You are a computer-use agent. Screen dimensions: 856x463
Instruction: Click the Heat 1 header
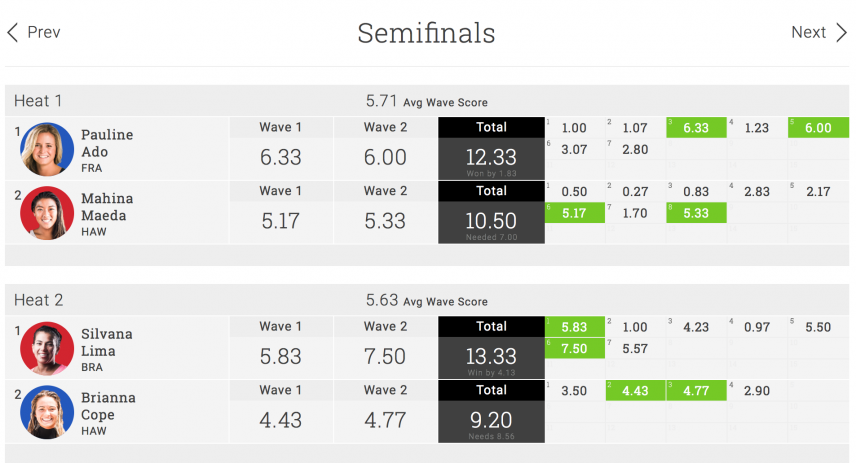38,101
